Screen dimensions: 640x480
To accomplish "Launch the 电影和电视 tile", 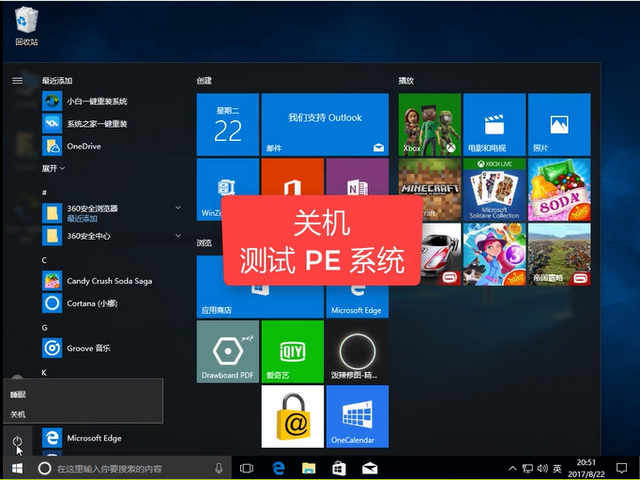I will pos(492,124).
